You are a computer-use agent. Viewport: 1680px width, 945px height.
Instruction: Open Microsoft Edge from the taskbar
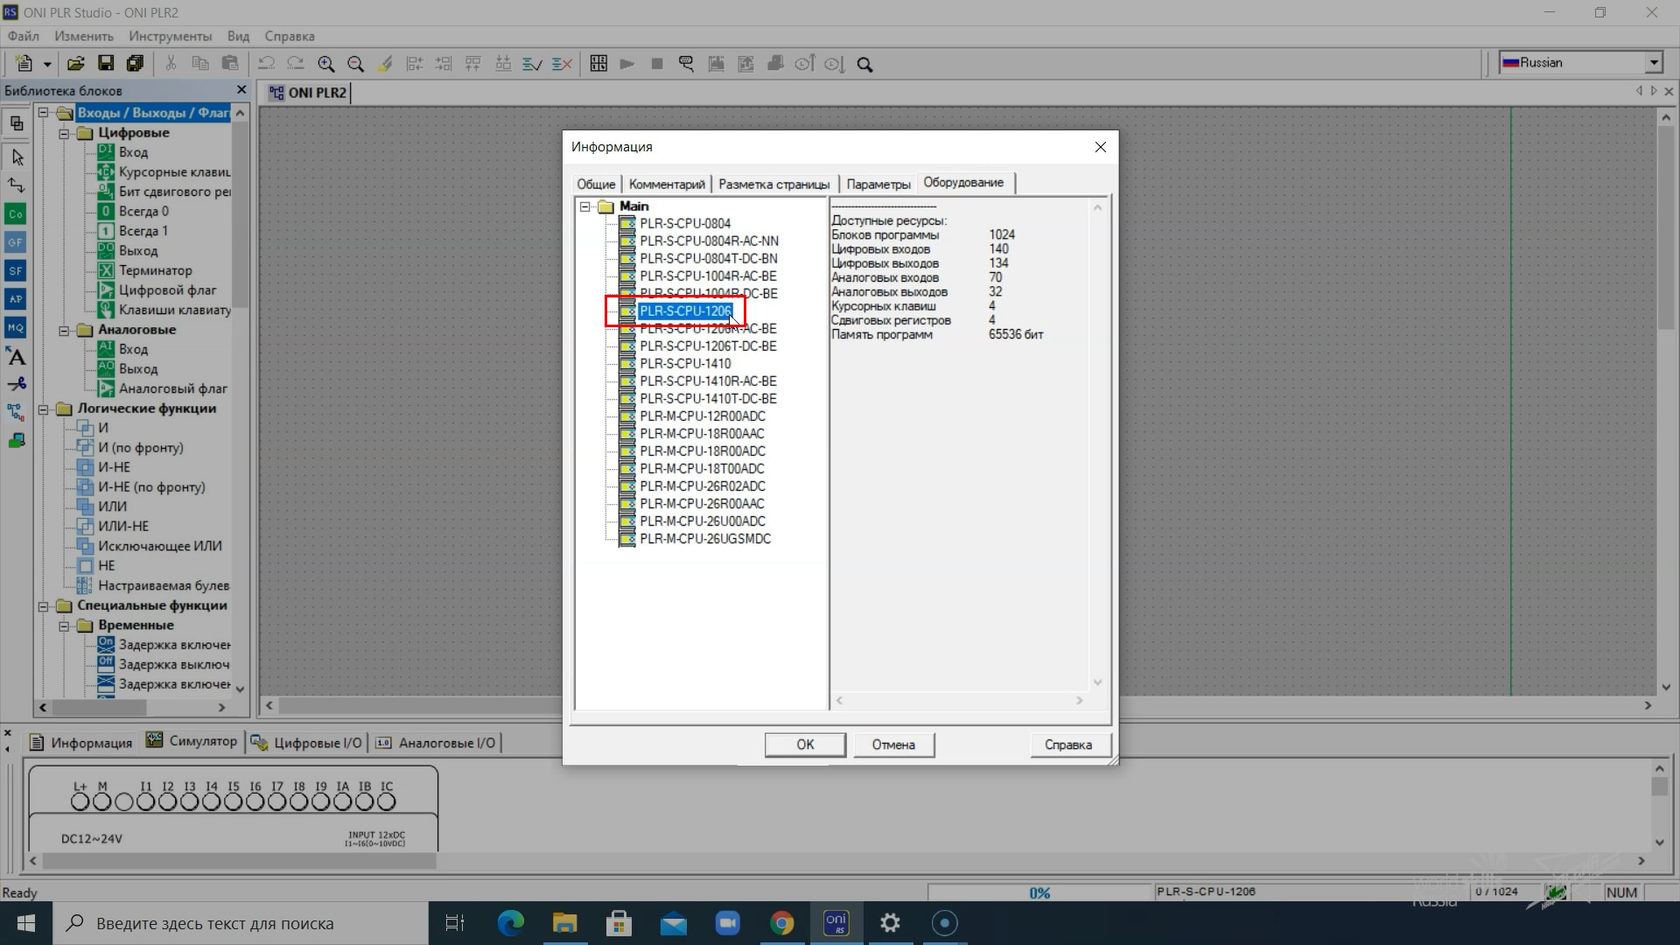point(510,923)
